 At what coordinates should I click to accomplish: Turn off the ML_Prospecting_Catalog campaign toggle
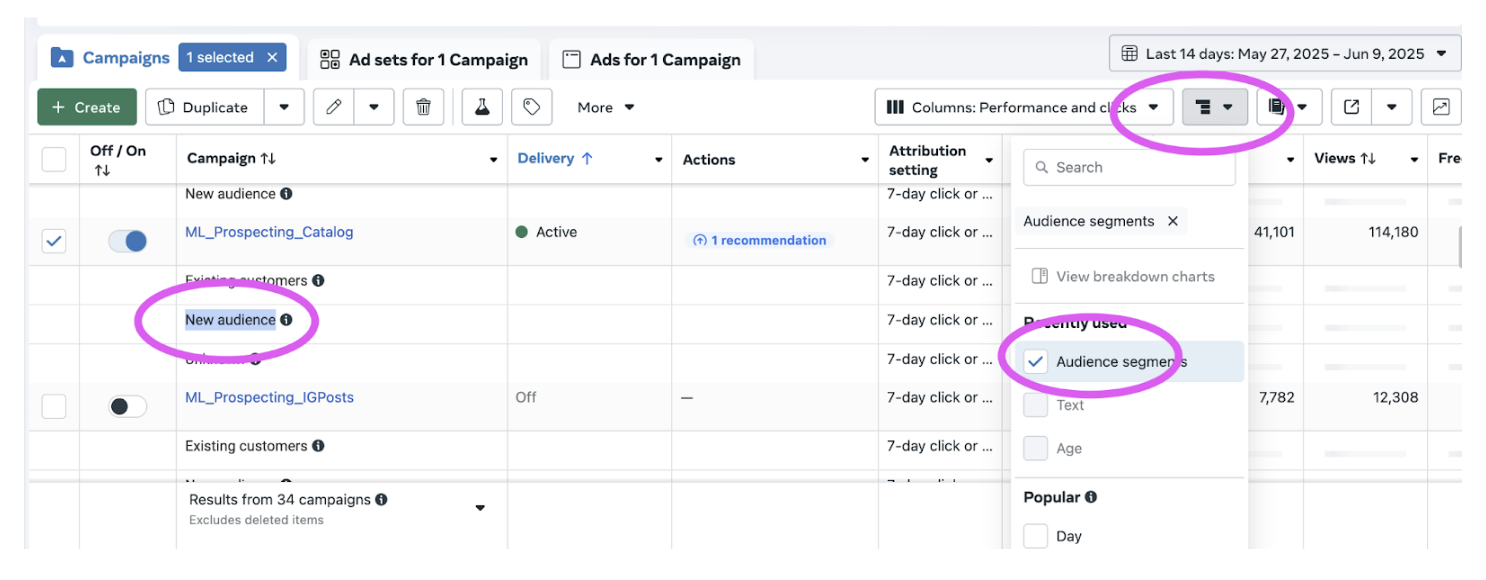(127, 241)
